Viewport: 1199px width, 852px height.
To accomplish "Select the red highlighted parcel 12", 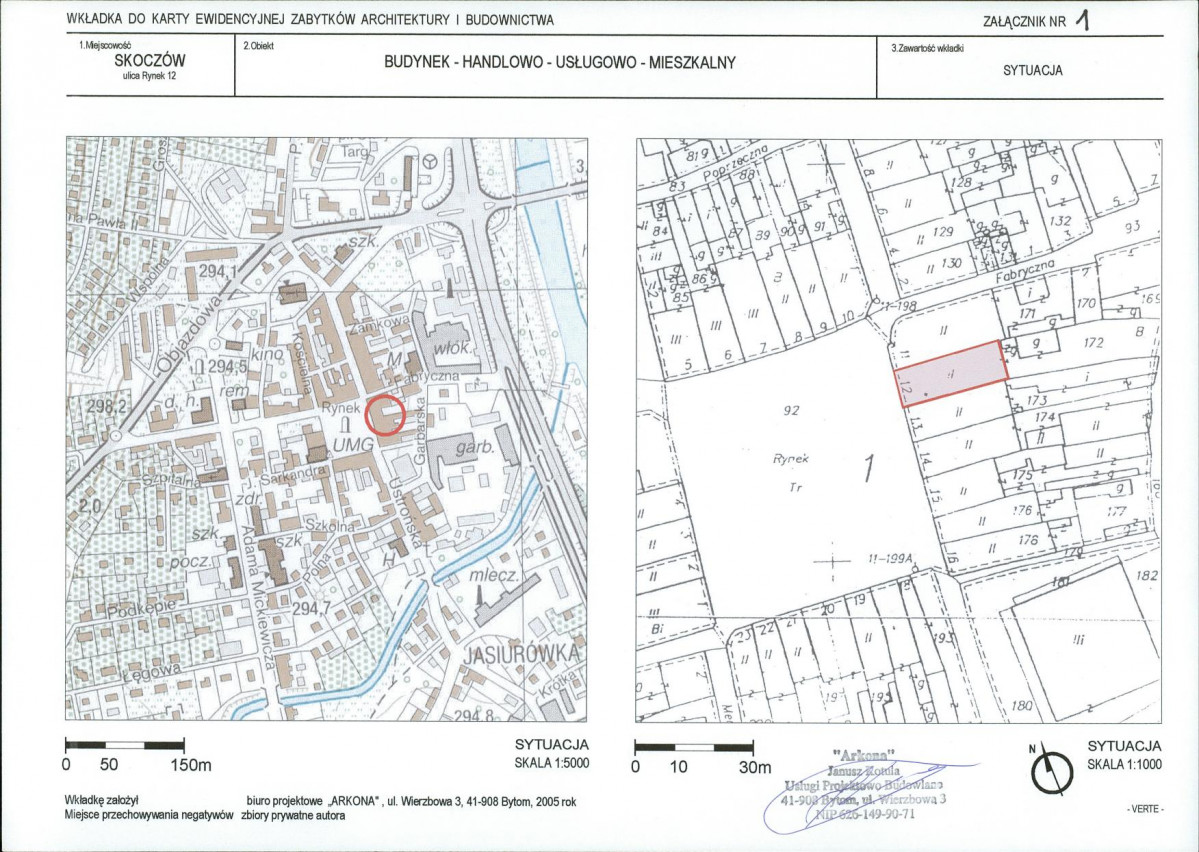I will pos(950,374).
